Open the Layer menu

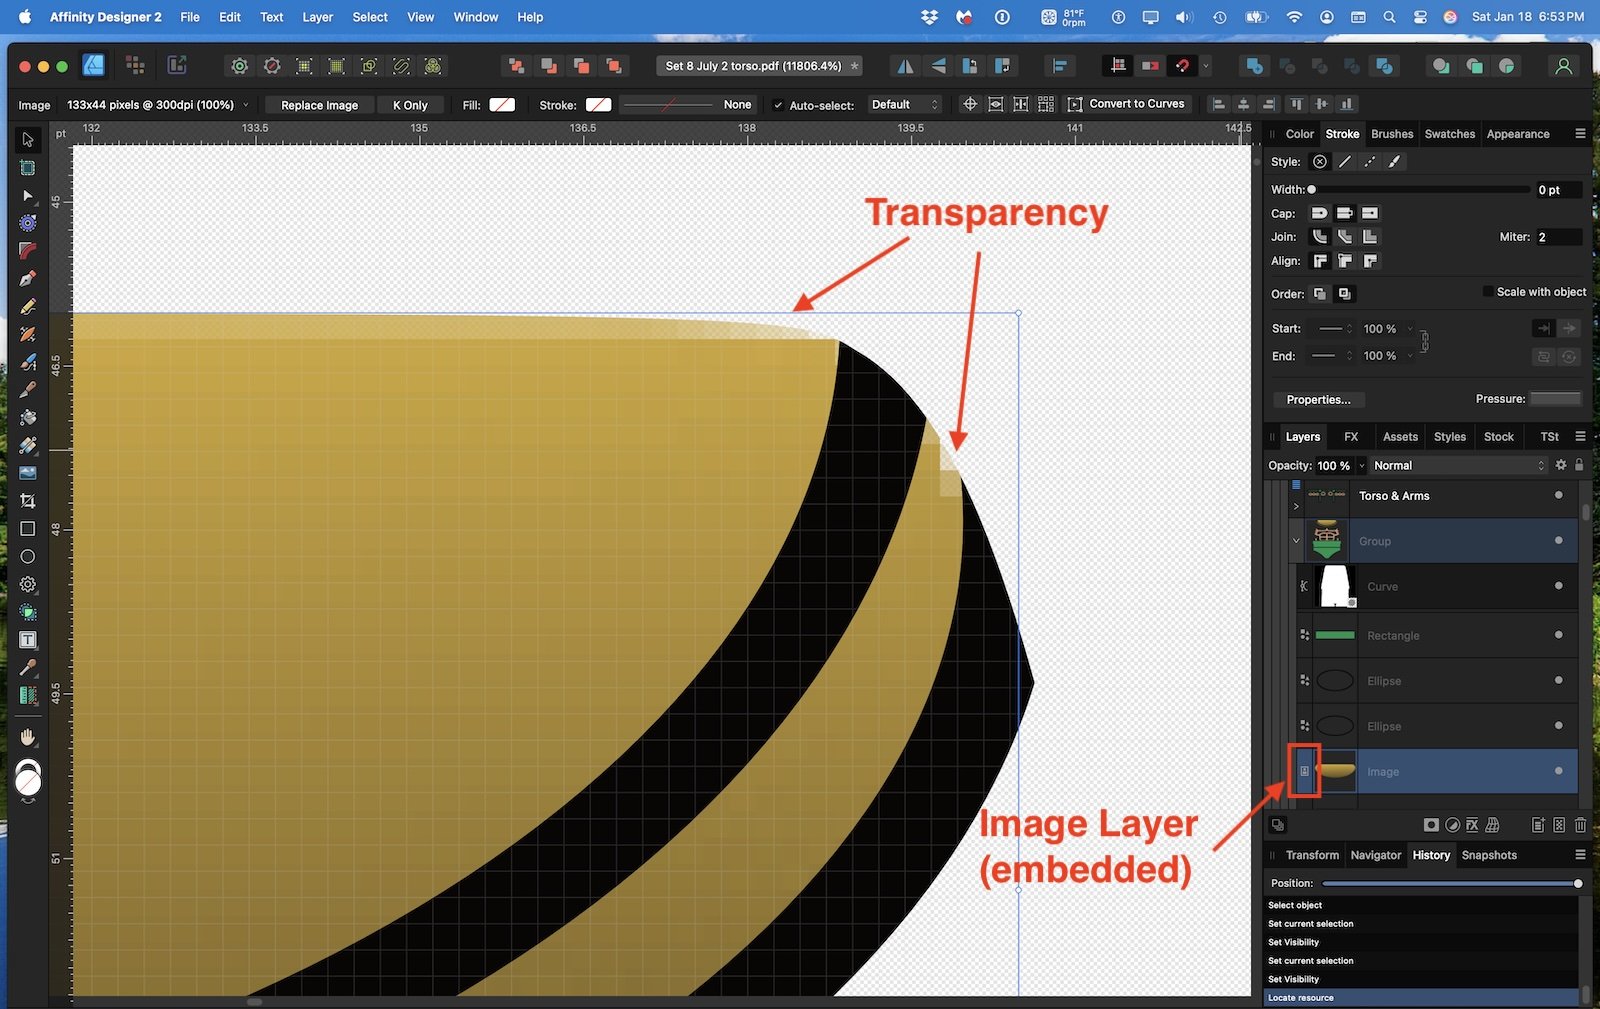coord(318,17)
